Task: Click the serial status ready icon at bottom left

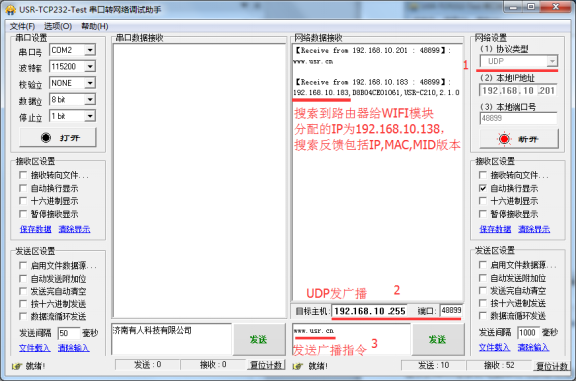Action: coord(17,366)
